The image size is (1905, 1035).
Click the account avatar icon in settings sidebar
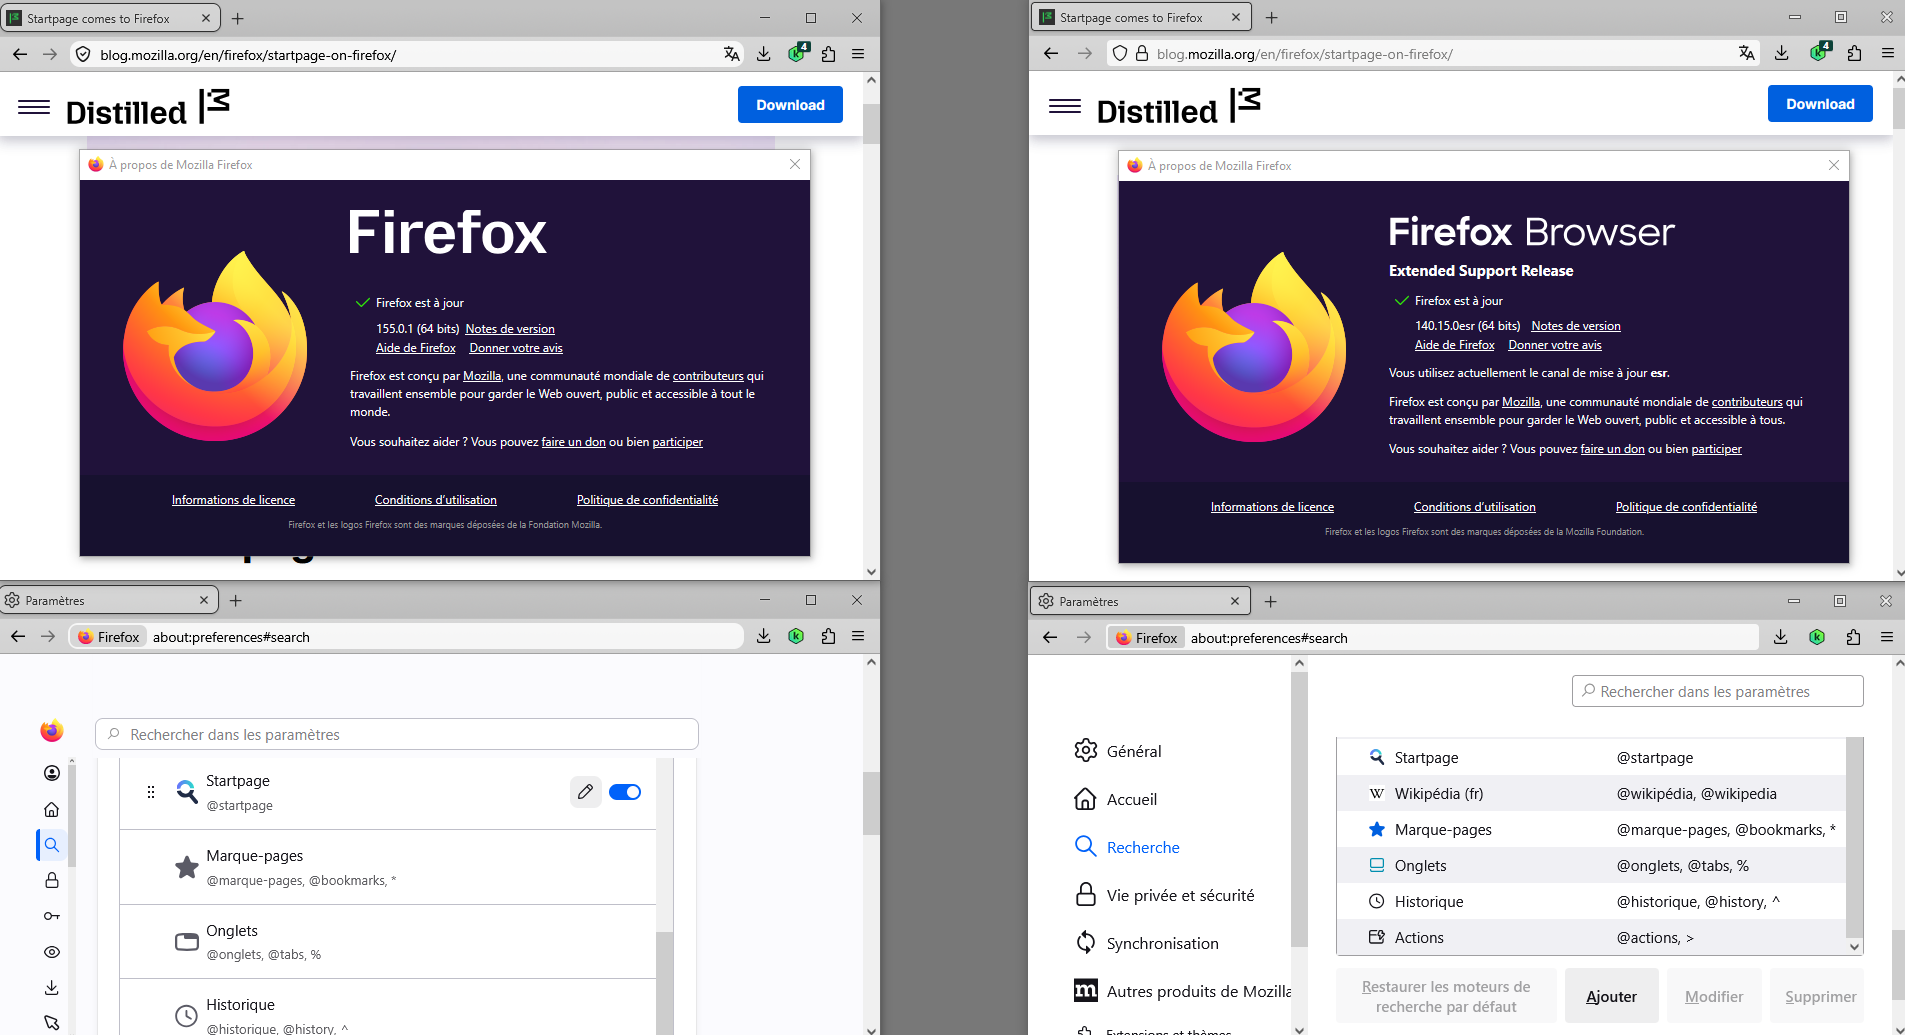(x=52, y=773)
